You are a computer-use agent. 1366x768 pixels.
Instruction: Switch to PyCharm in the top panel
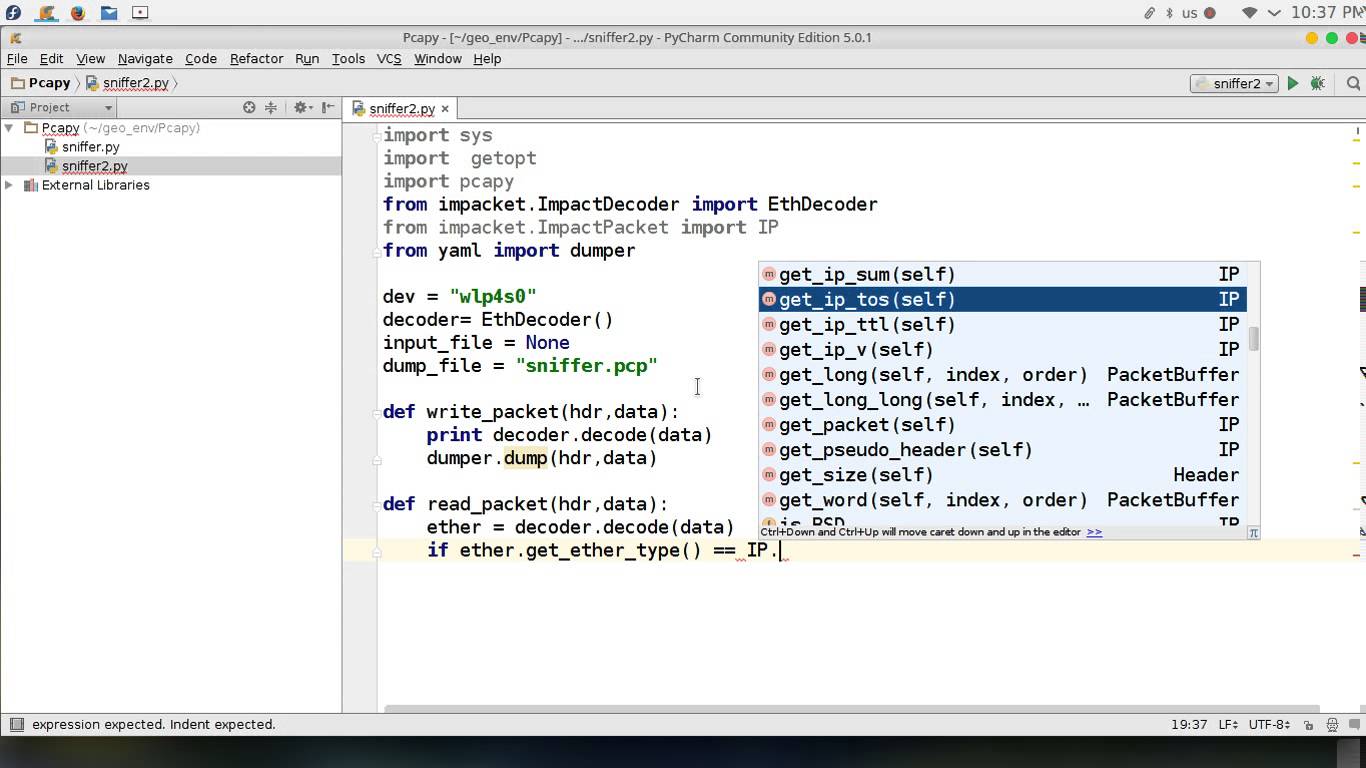(x=46, y=13)
